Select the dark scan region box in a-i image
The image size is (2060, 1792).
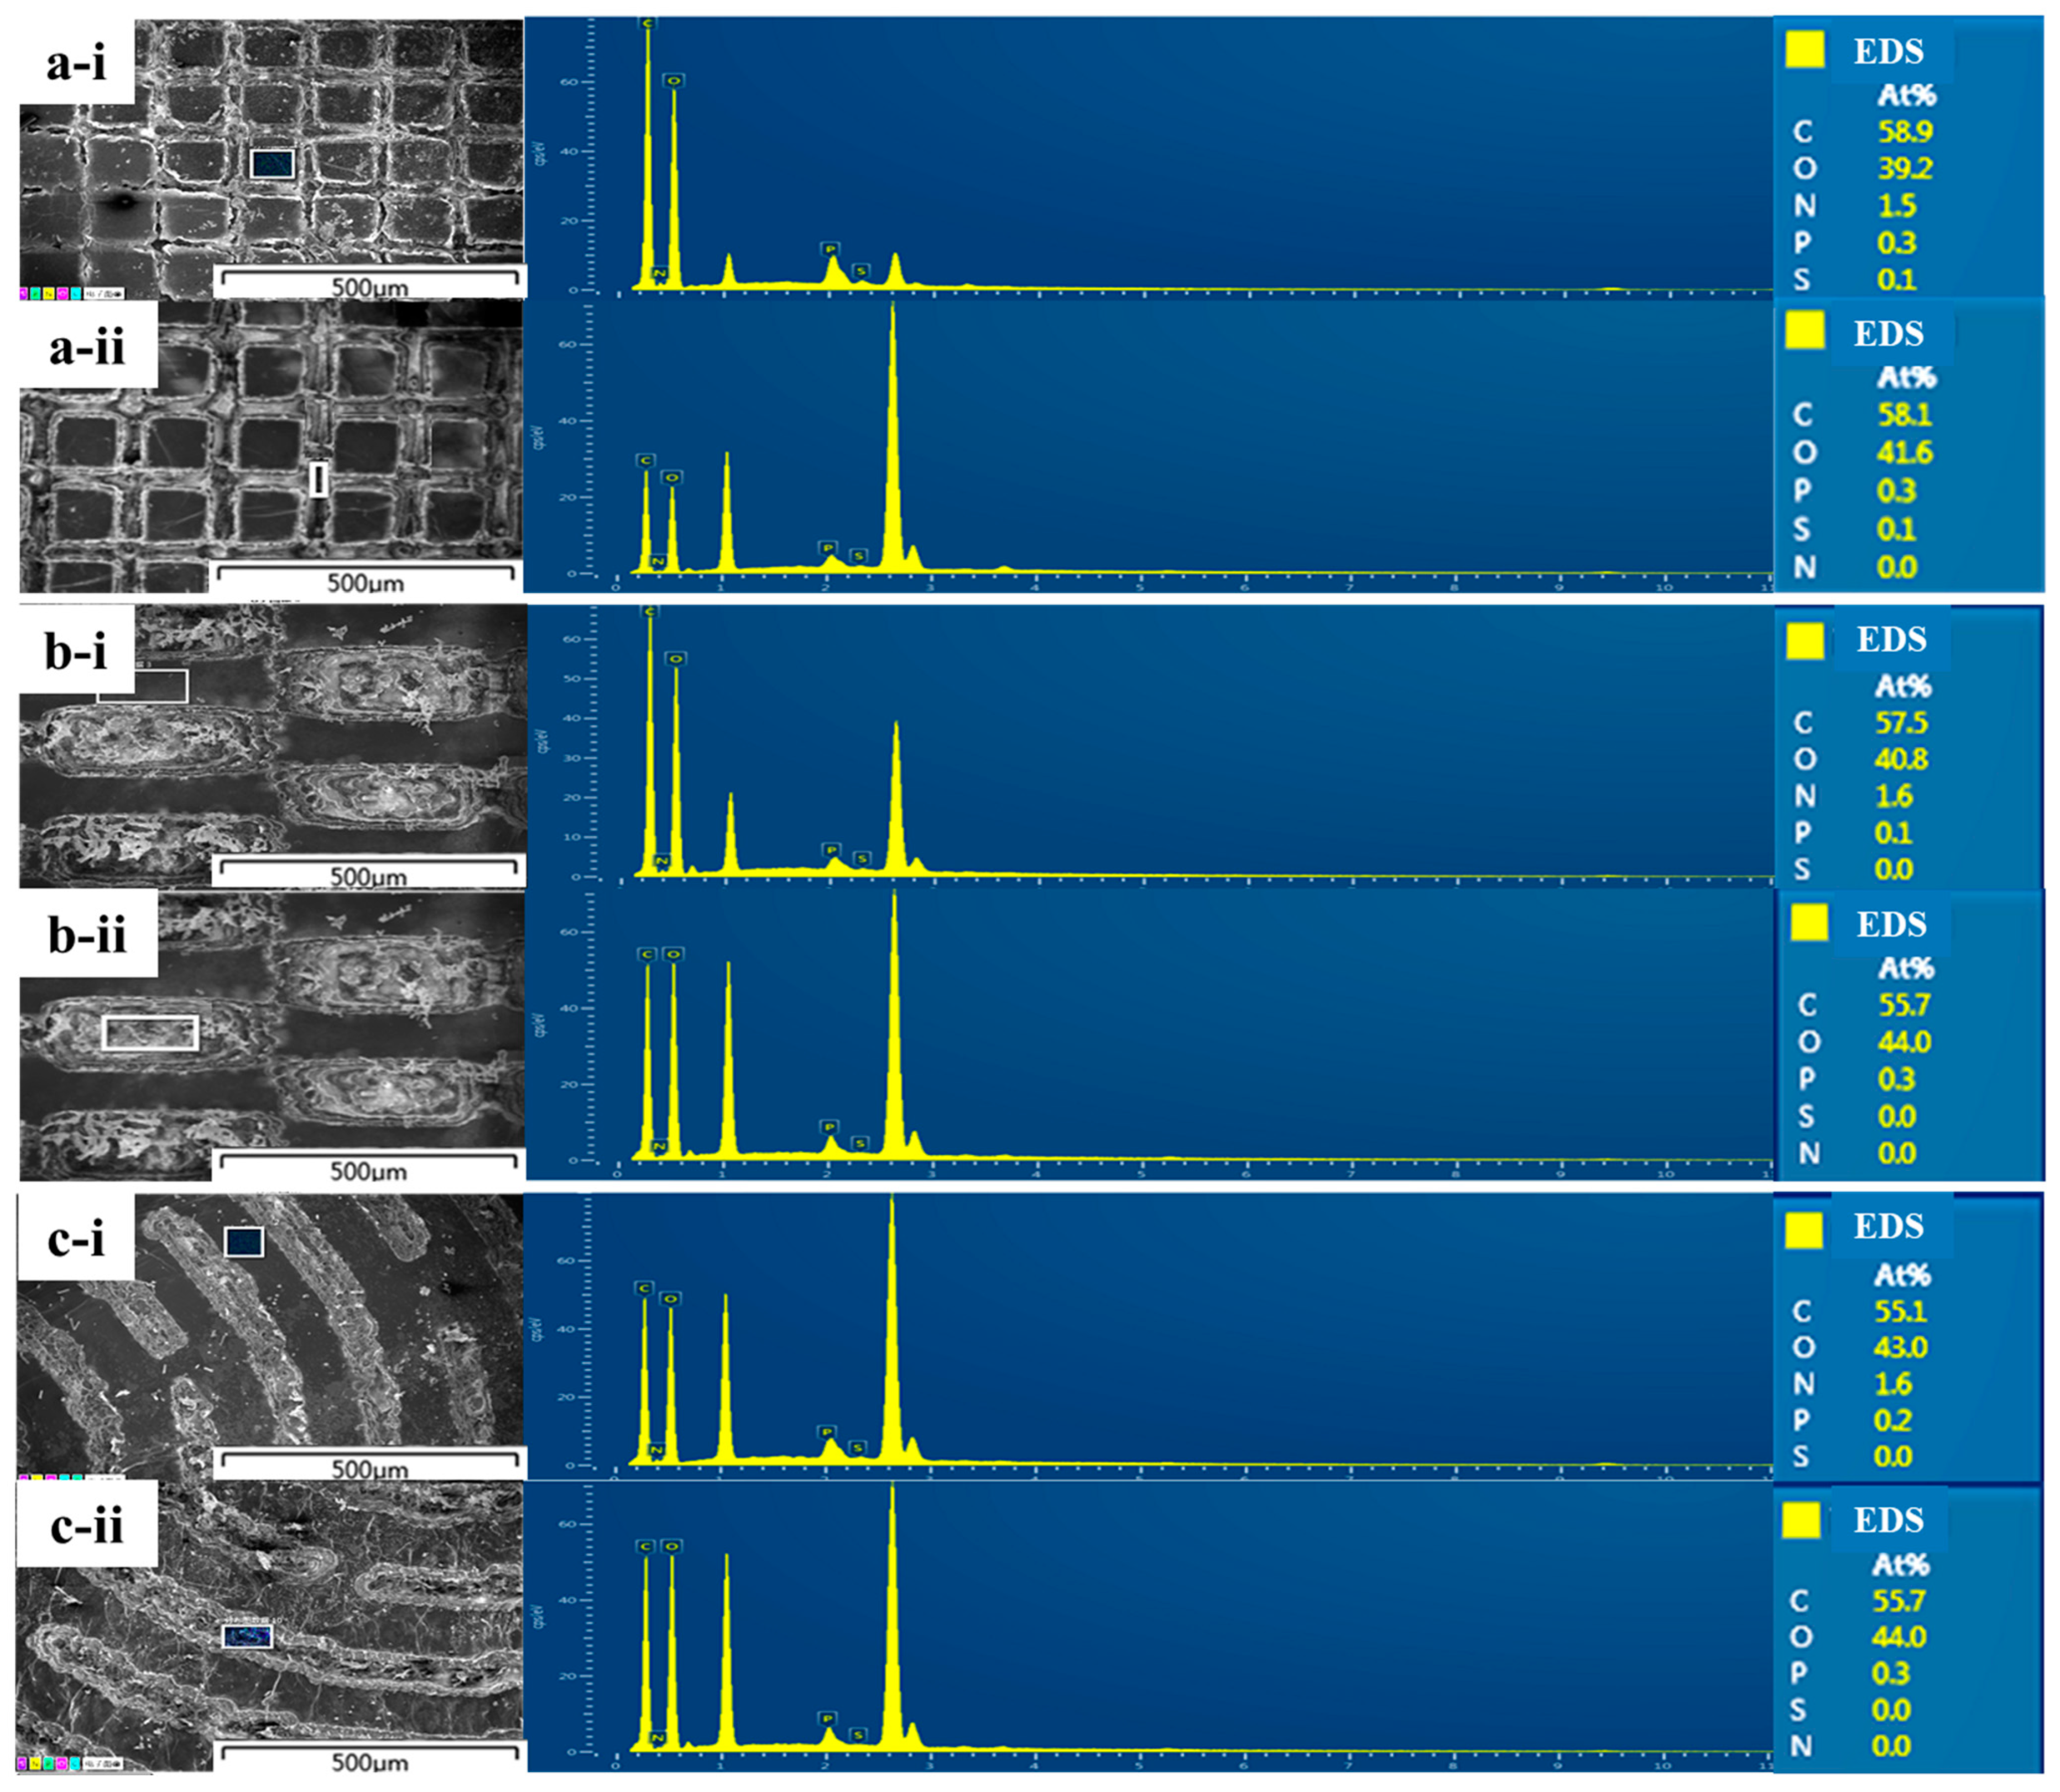(272, 164)
